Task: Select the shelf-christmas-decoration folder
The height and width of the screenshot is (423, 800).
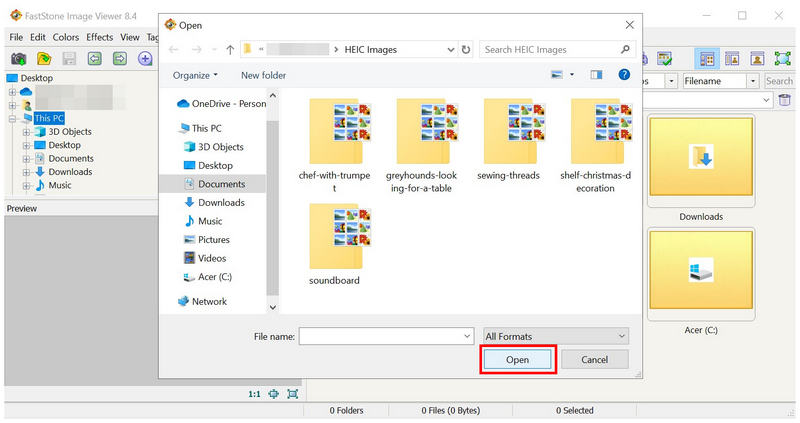Action: (595, 145)
